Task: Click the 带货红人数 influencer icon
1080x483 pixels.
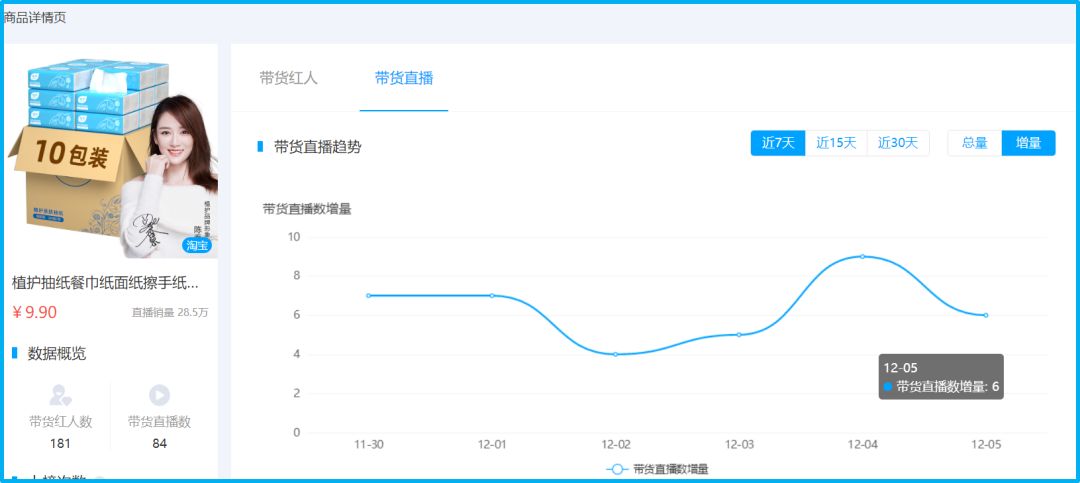Action: click(x=60, y=395)
